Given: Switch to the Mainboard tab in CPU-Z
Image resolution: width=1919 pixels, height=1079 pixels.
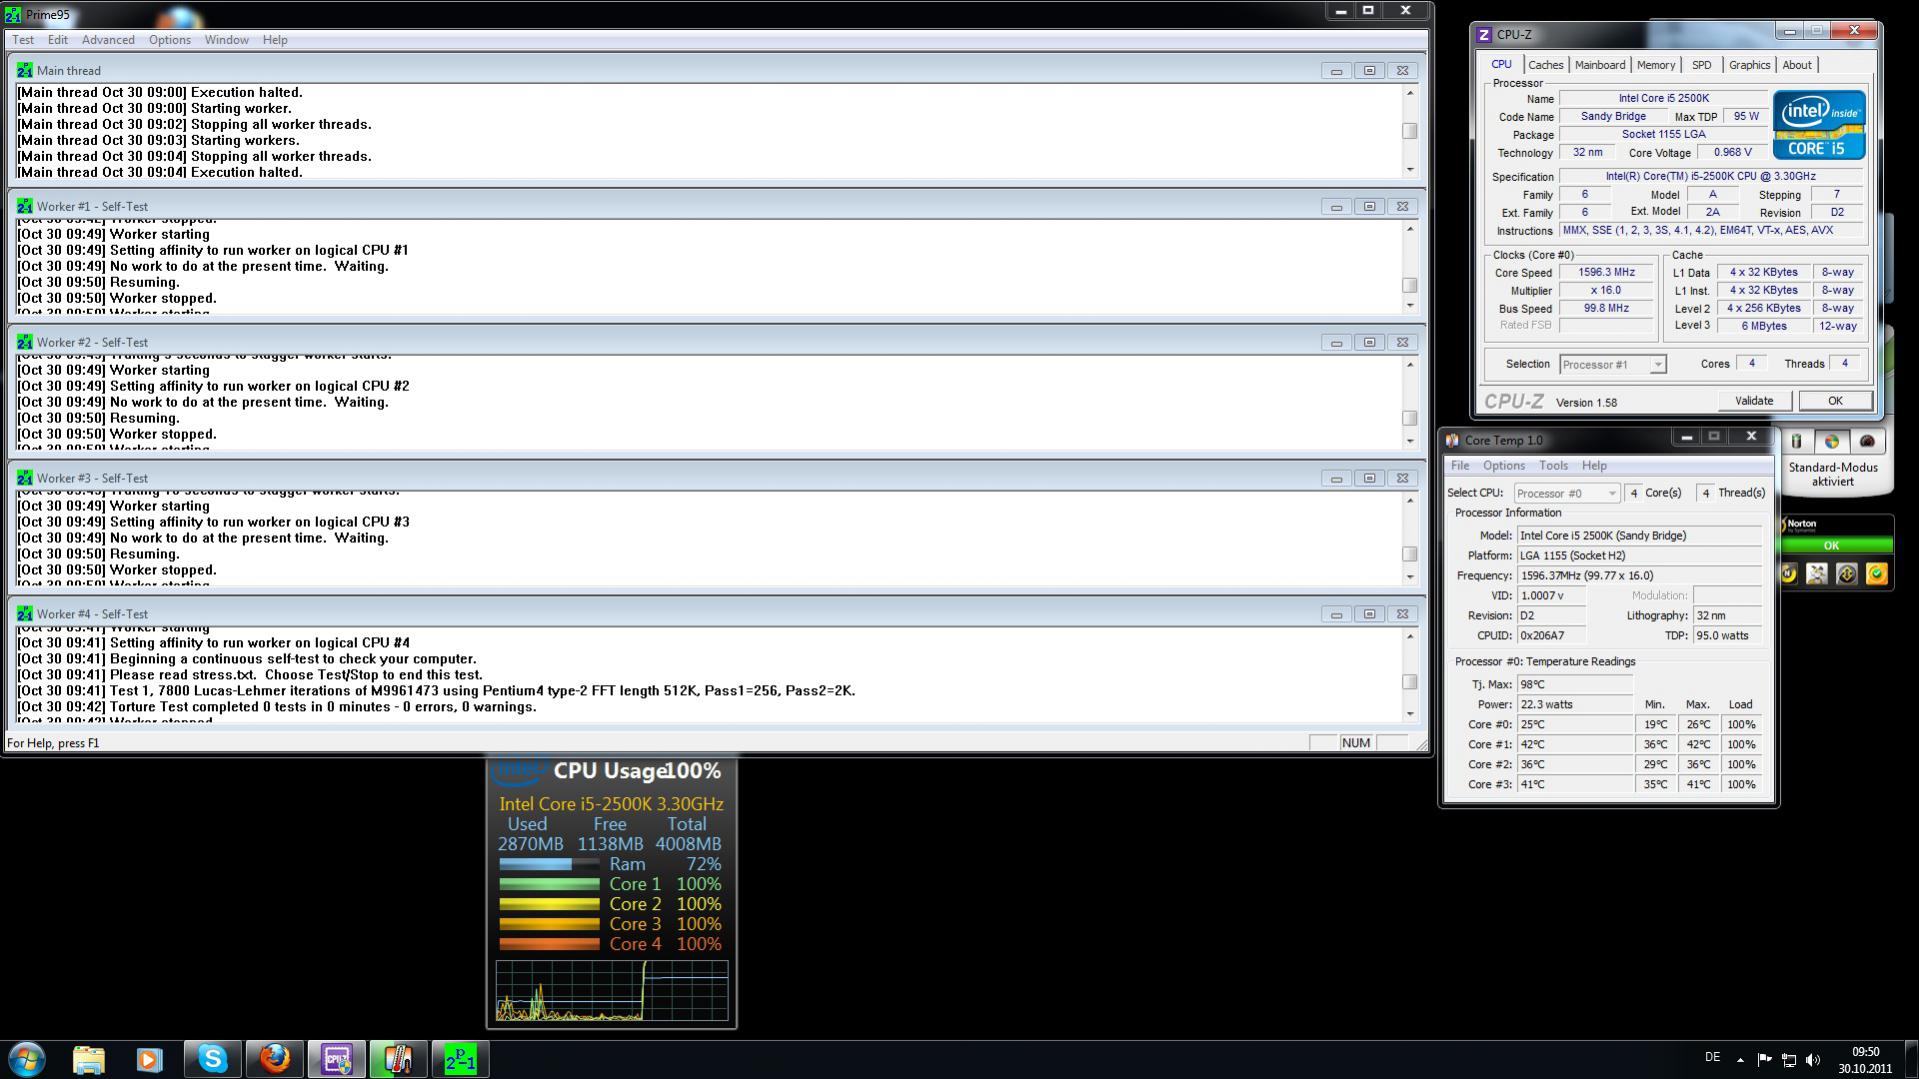Looking at the screenshot, I should click(x=1600, y=65).
